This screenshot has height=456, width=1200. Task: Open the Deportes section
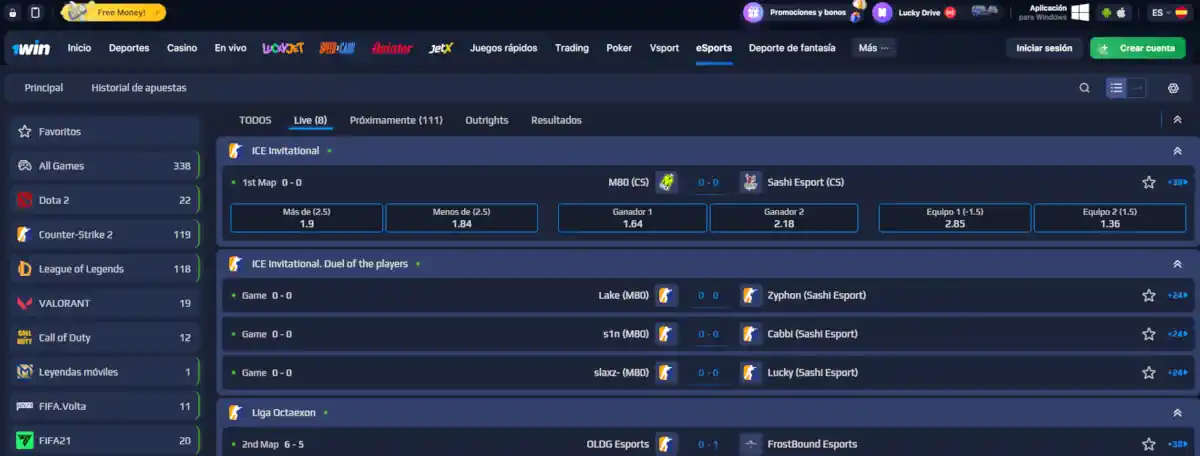click(x=129, y=48)
